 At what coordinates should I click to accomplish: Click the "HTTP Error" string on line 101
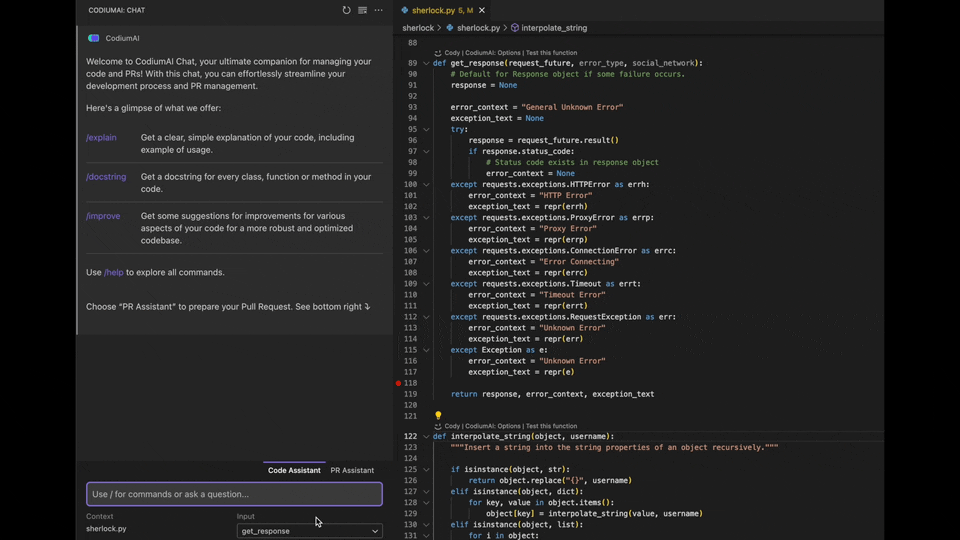click(x=566, y=195)
